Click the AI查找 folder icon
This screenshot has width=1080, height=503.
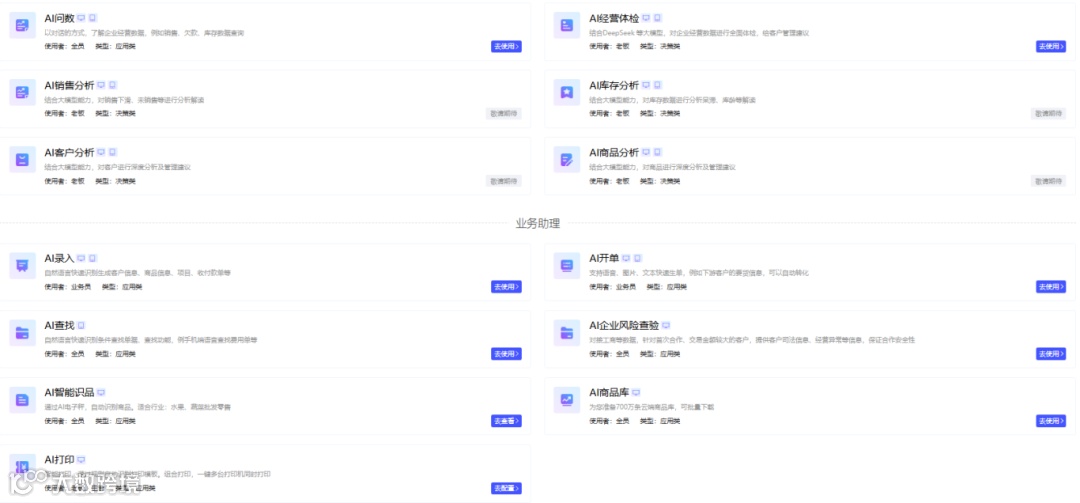coord(23,332)
